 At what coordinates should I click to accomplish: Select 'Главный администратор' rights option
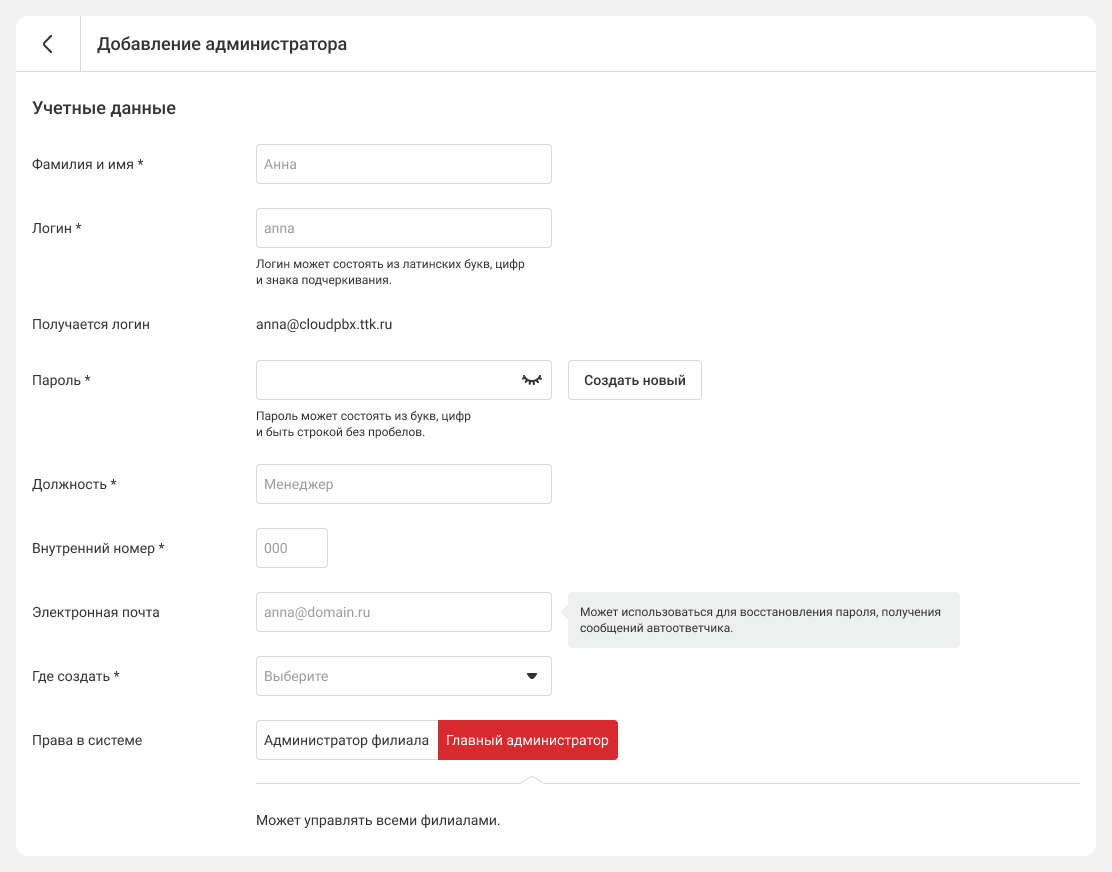tap(527, 740)
